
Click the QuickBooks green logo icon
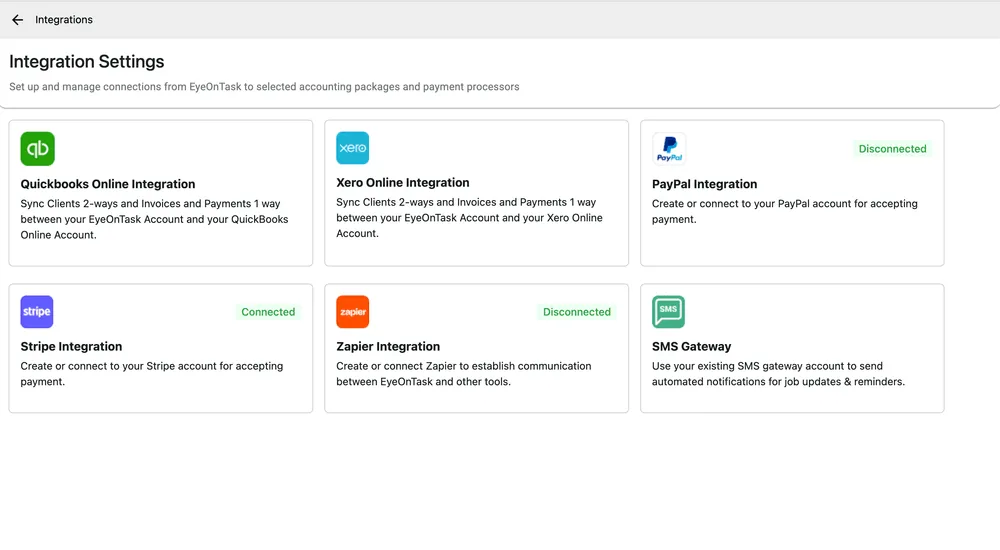pyautogui.click(x=38, y=149)
